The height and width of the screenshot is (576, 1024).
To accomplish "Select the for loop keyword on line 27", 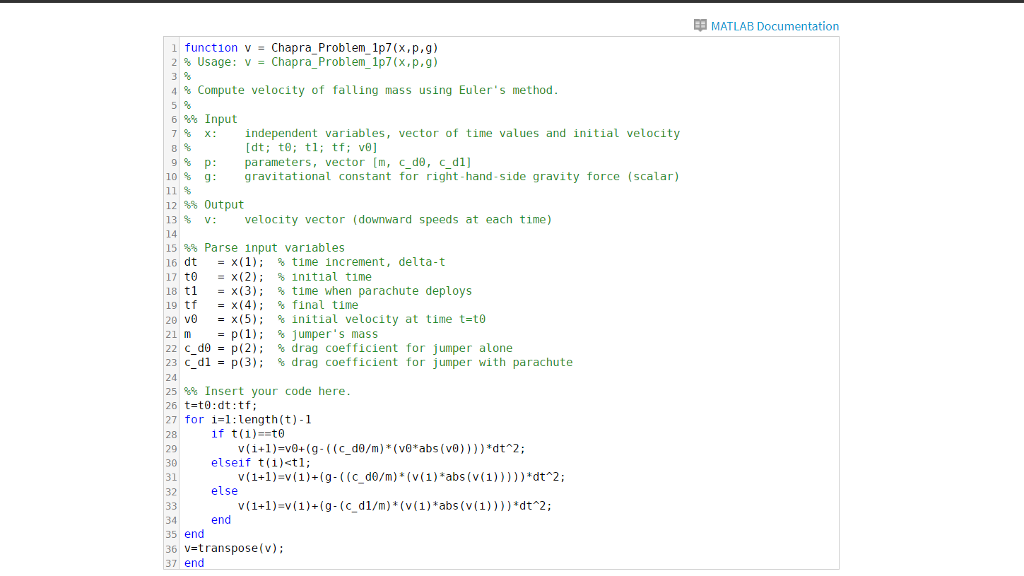I will (191, 419).
